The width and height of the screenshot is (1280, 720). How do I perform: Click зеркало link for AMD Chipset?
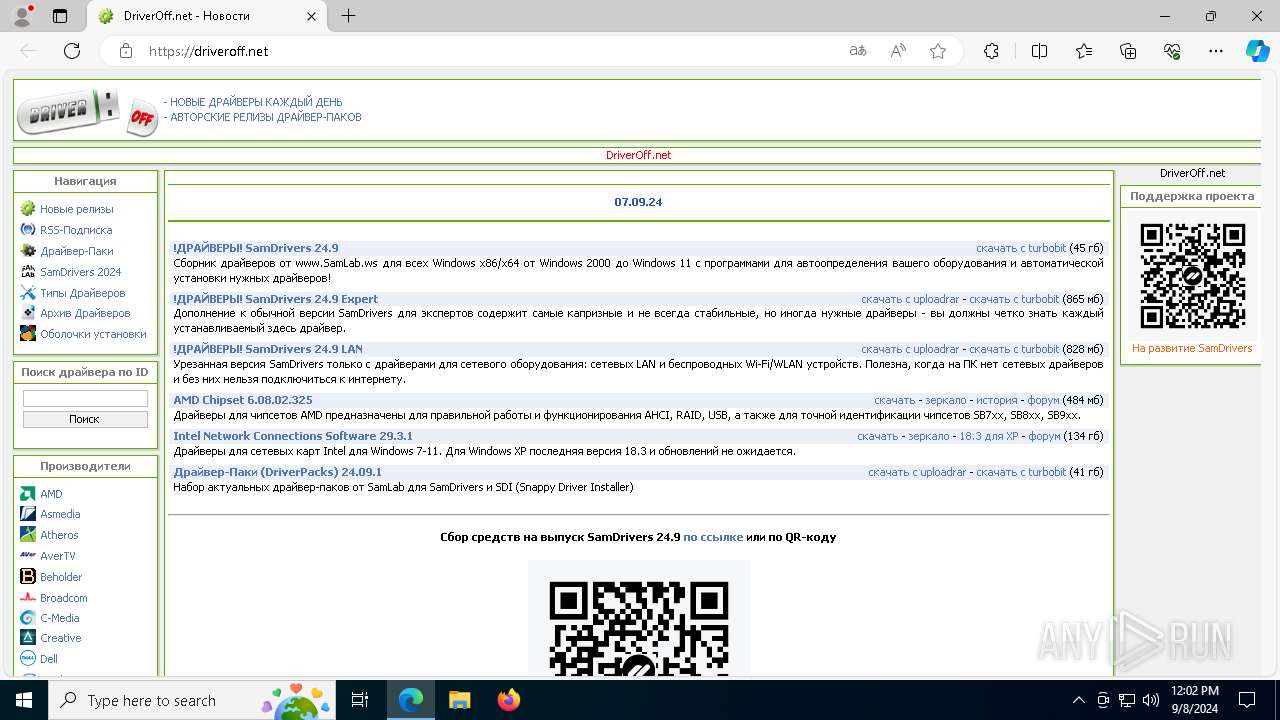point(946,400)
